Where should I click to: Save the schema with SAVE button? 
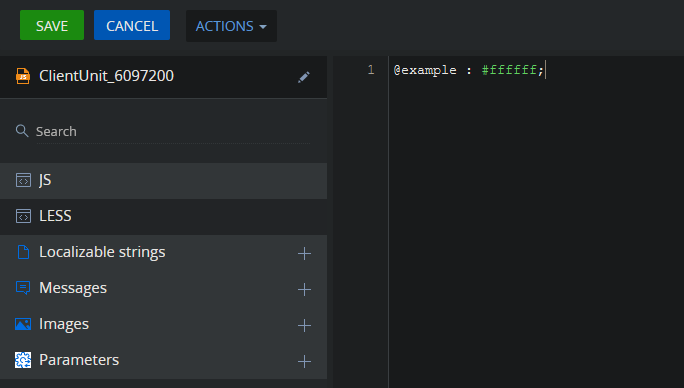point(52,25)
